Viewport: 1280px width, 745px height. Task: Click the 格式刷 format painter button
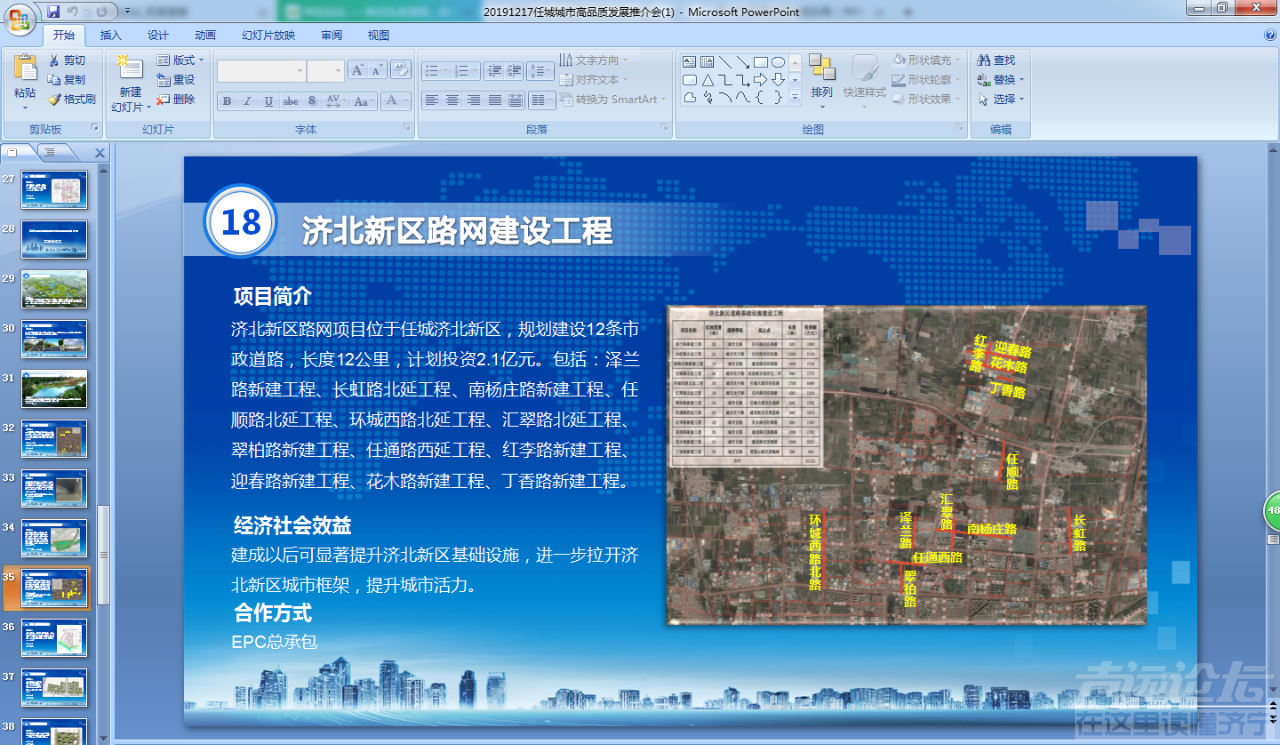click(72, 99)
